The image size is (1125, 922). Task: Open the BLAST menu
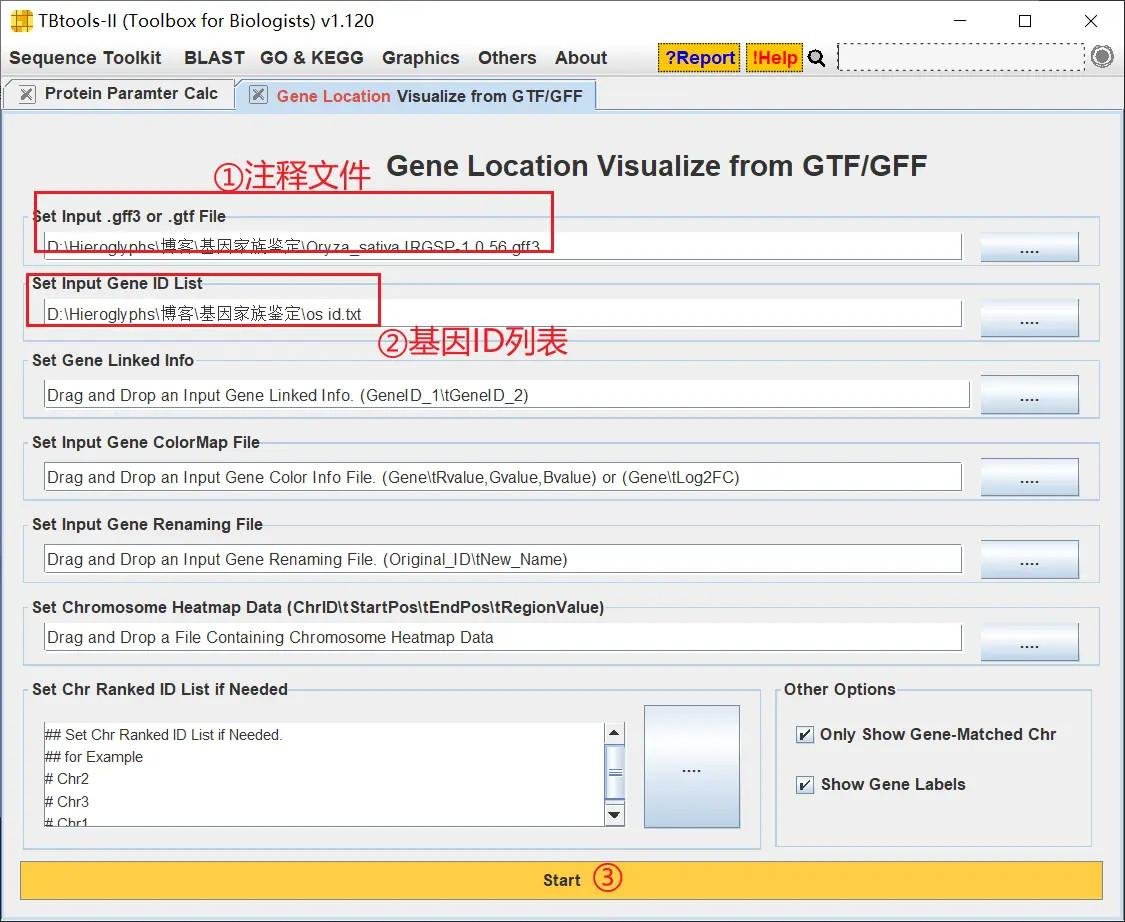(214, 58)
